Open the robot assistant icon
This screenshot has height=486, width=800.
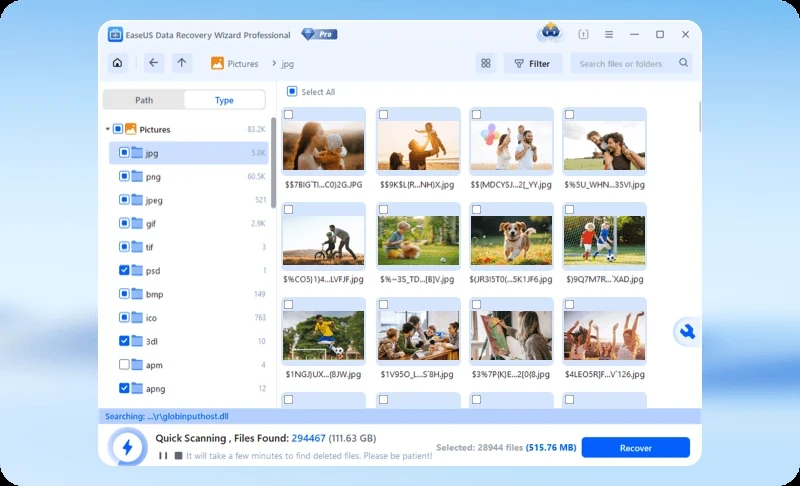click(x=550, y=33)
